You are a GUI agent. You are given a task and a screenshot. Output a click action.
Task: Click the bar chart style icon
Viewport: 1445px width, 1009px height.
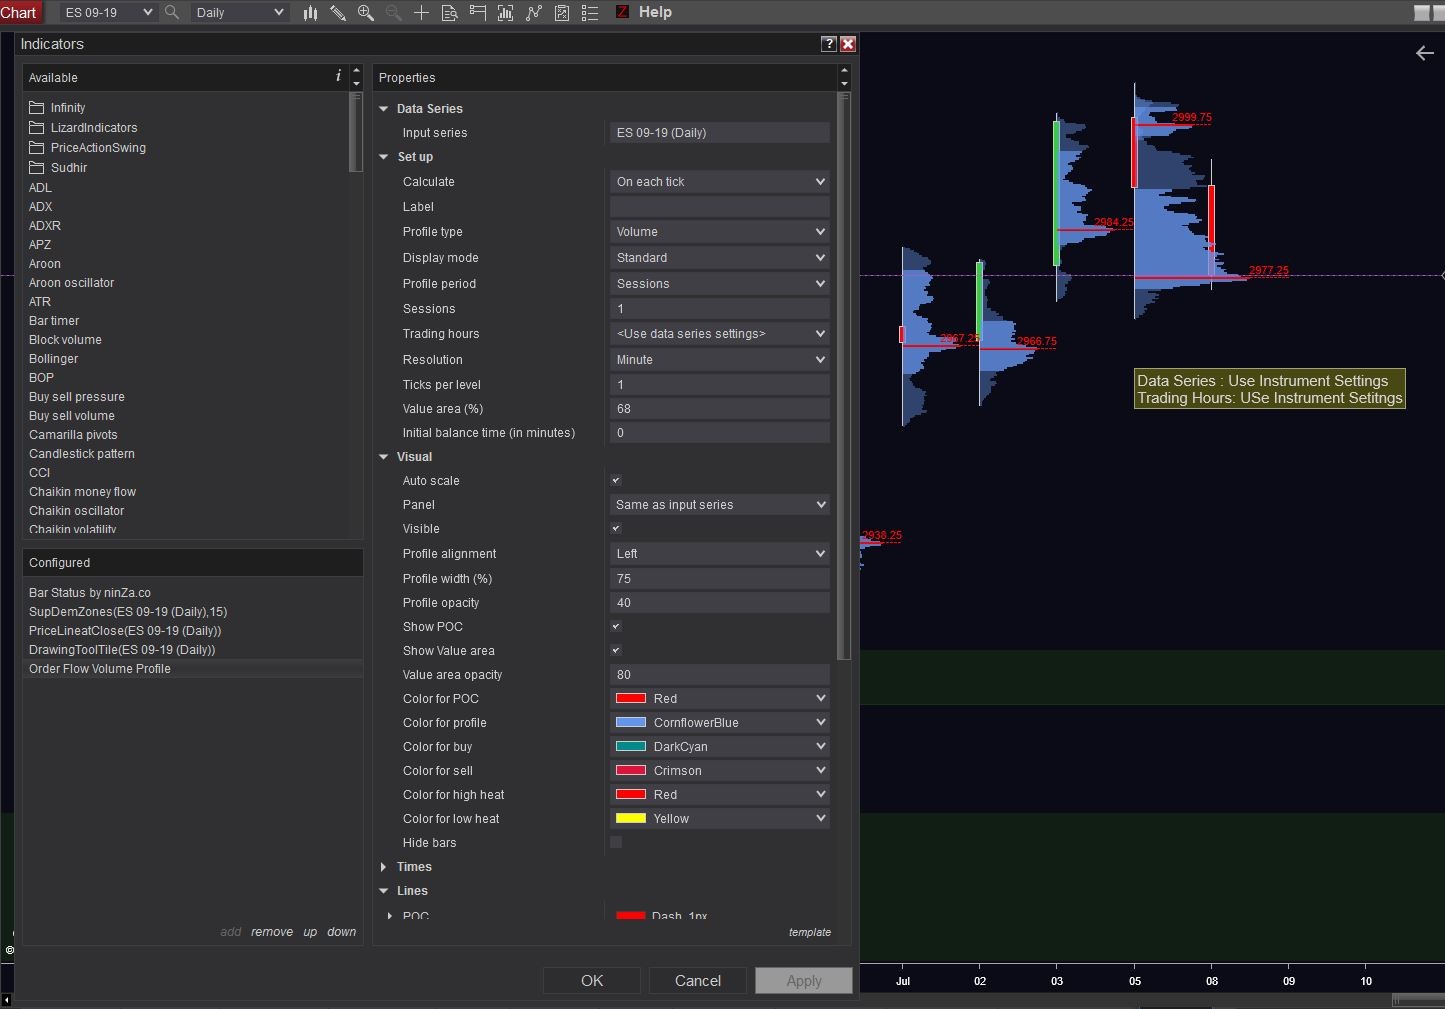pyautogui.click(x=310, y=12)
